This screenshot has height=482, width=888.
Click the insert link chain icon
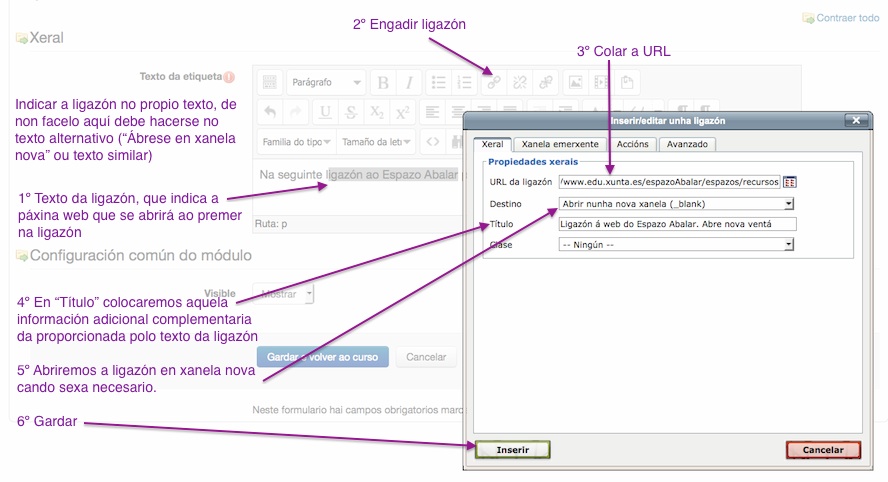tap(494, 83)
